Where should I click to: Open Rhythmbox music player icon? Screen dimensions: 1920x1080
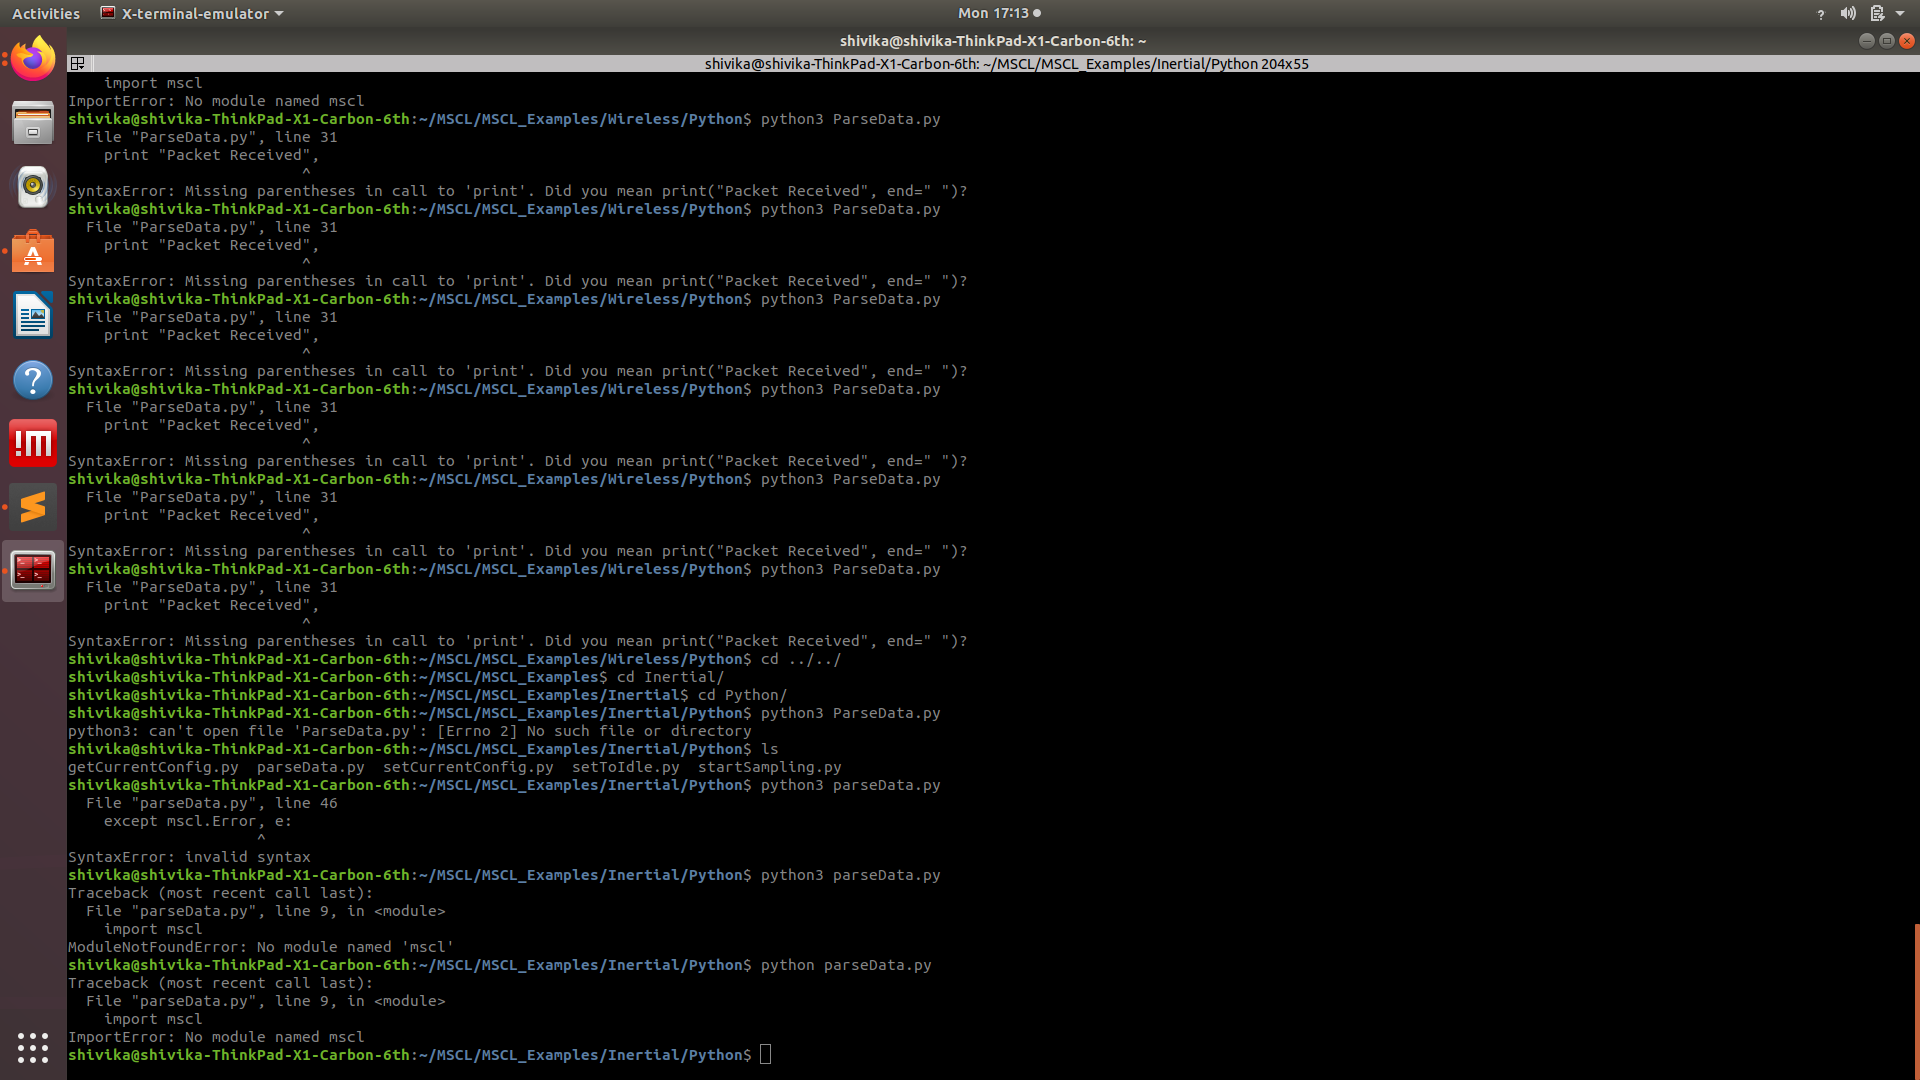tap(33, 187)
